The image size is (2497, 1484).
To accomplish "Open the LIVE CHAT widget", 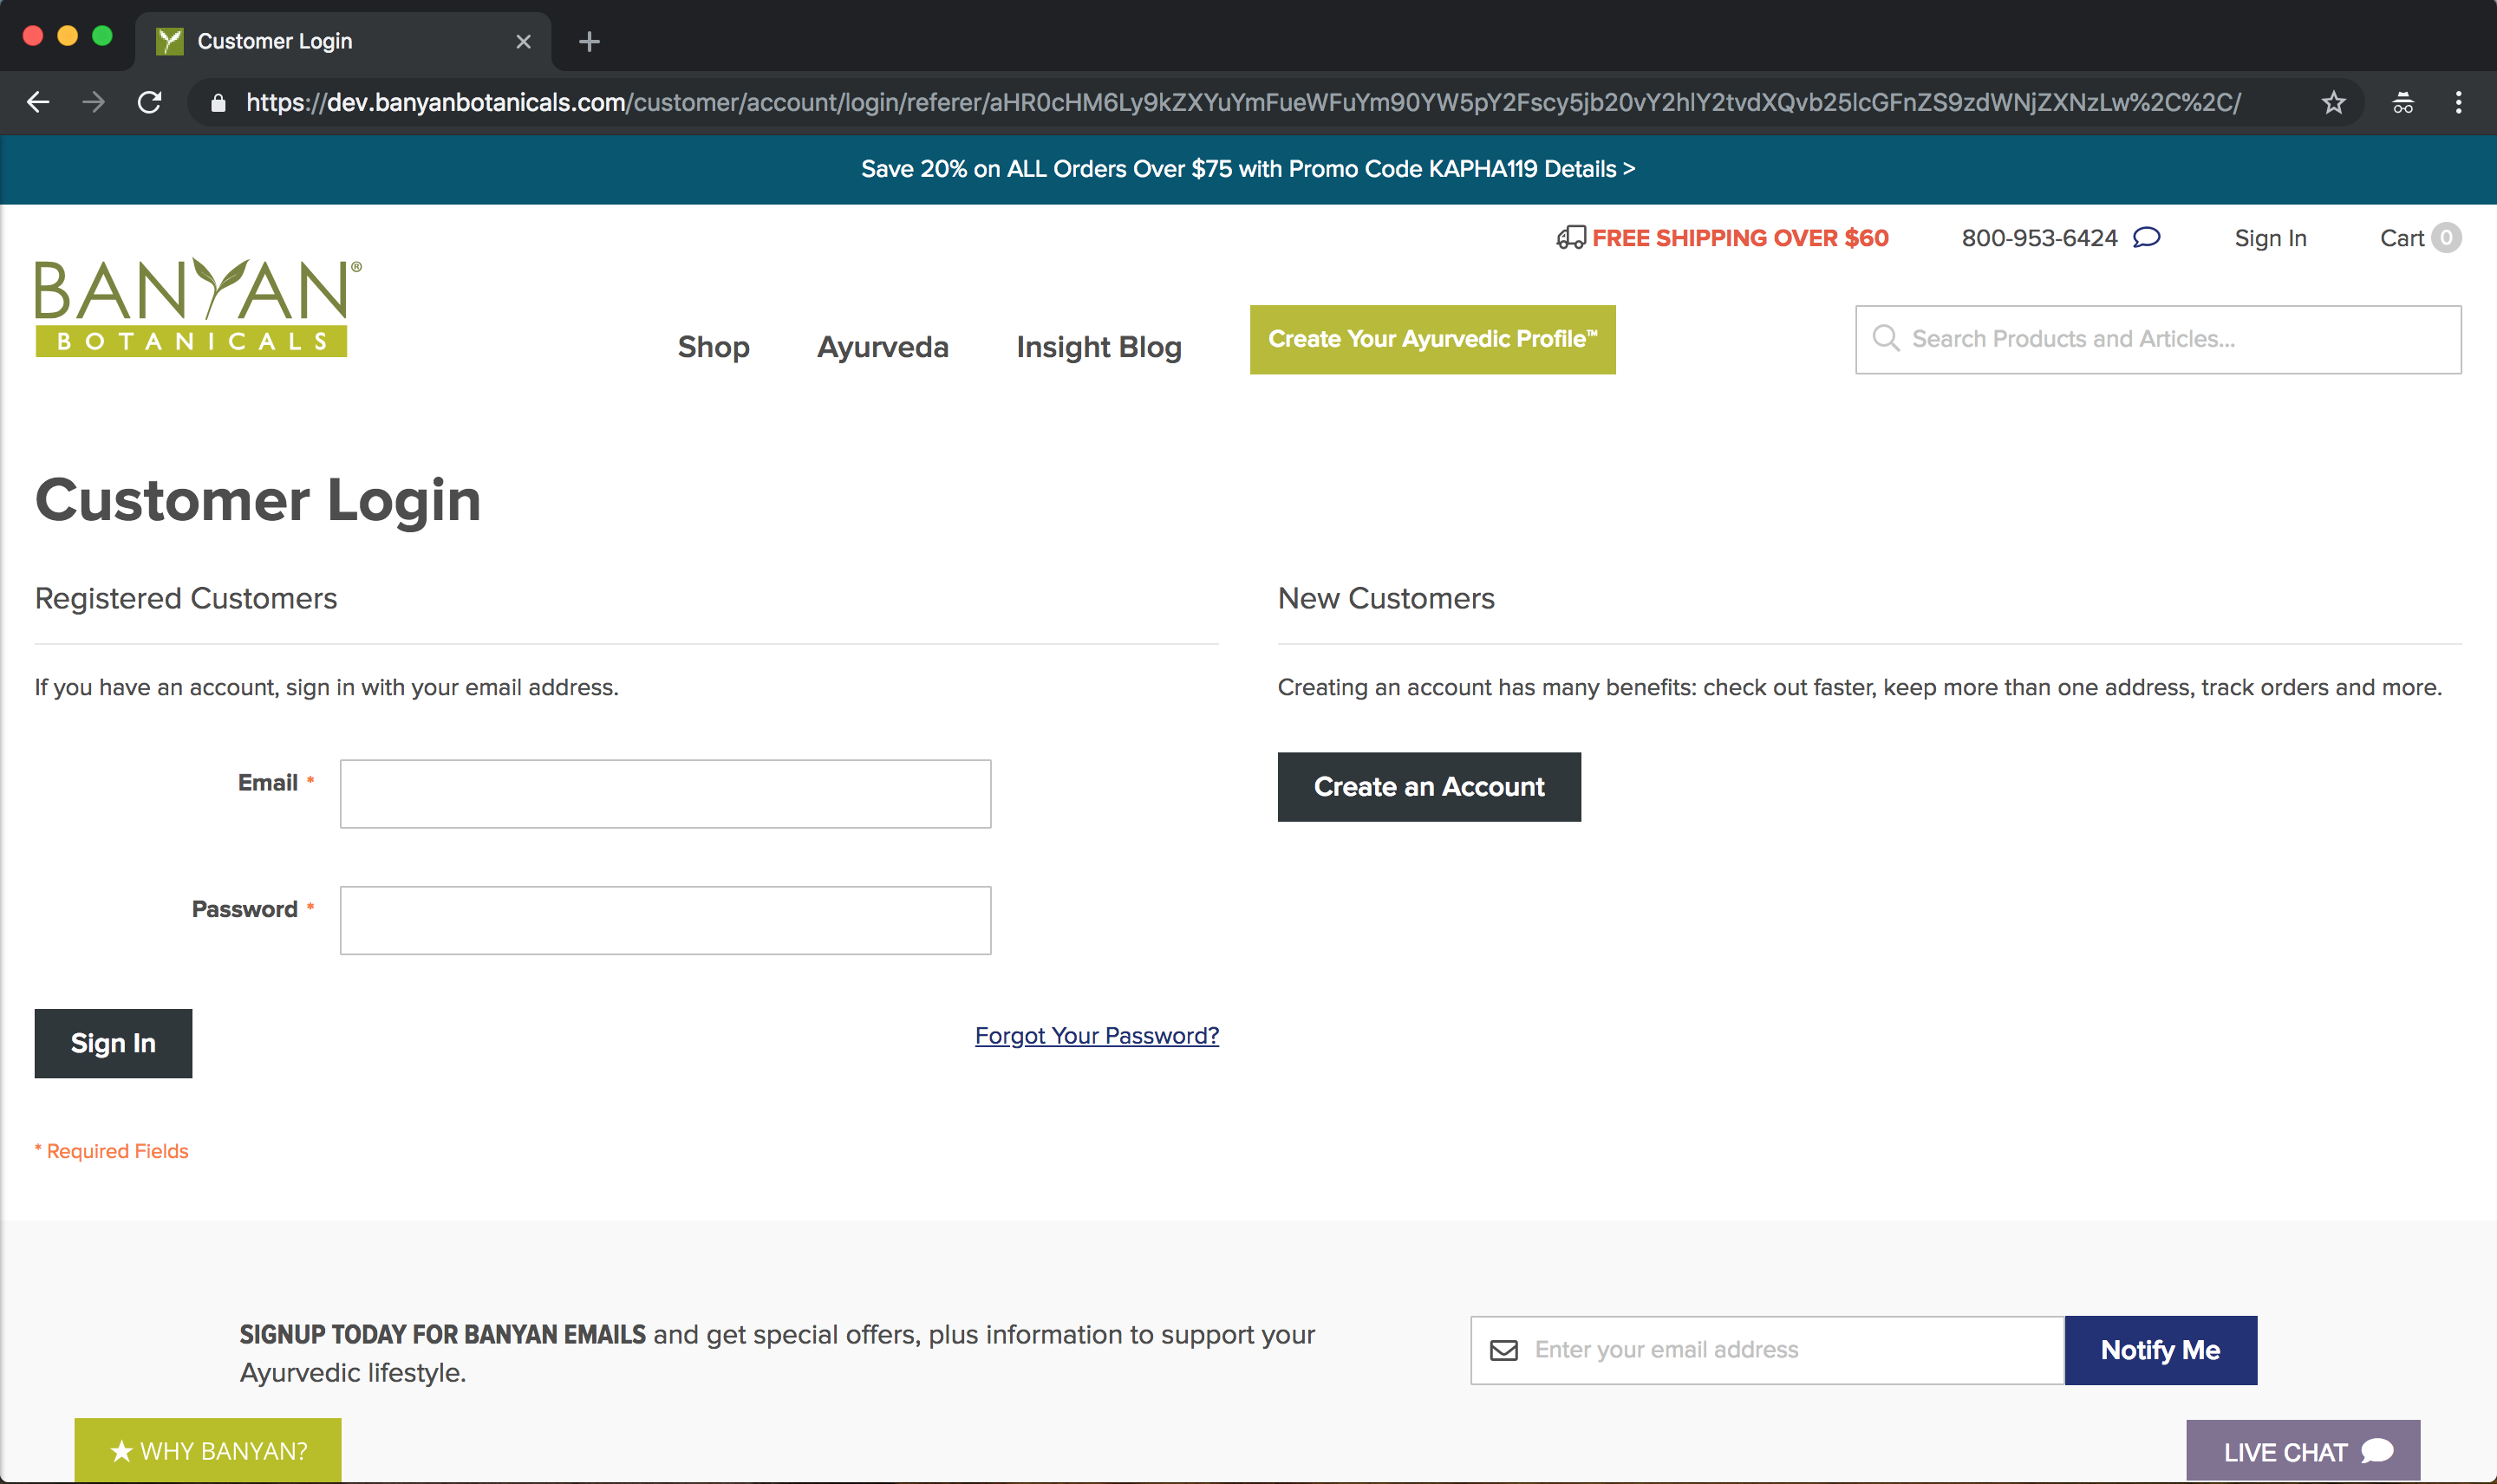I will click(x=2303, y=1451).
